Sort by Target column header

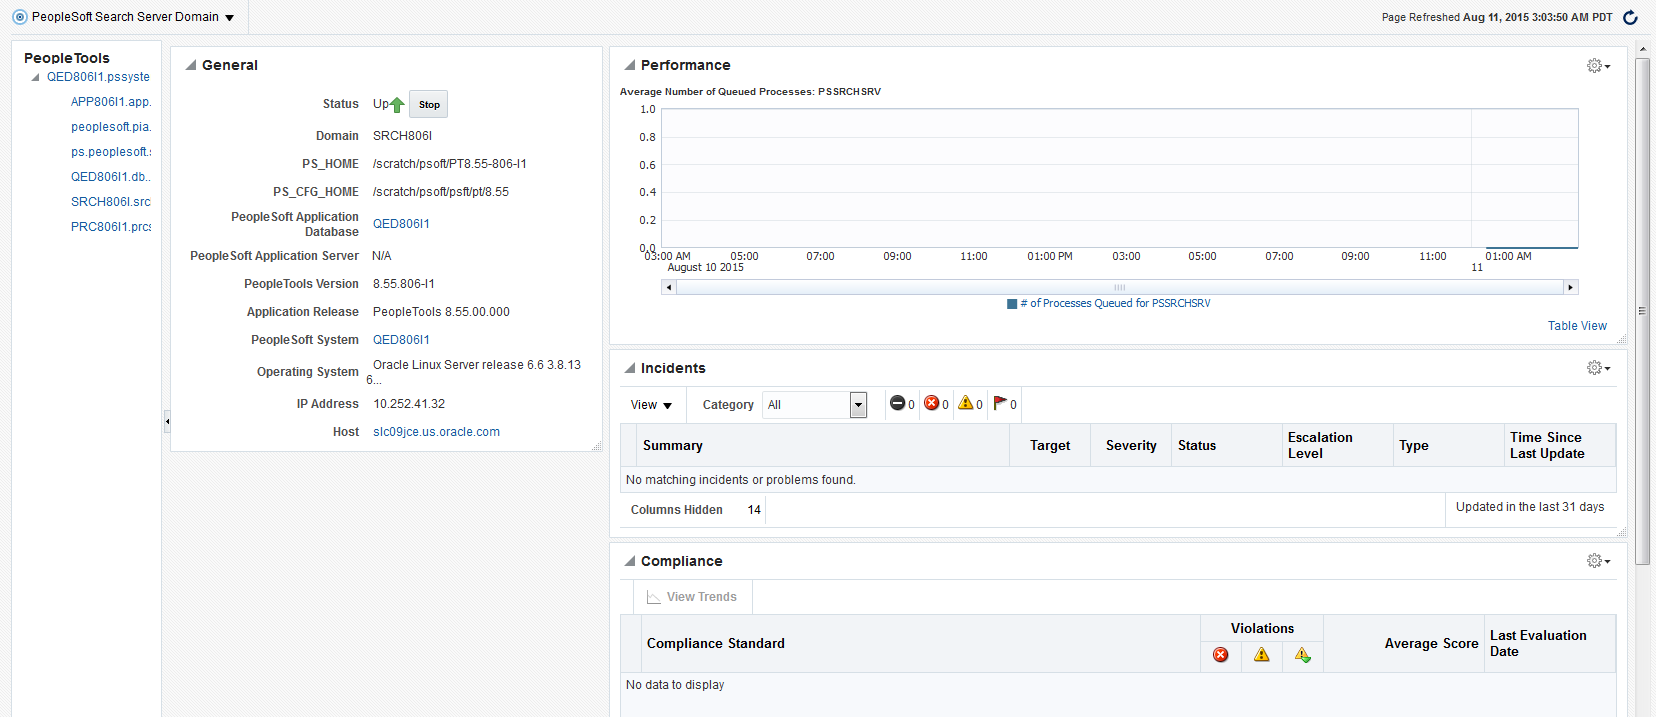1050,446
